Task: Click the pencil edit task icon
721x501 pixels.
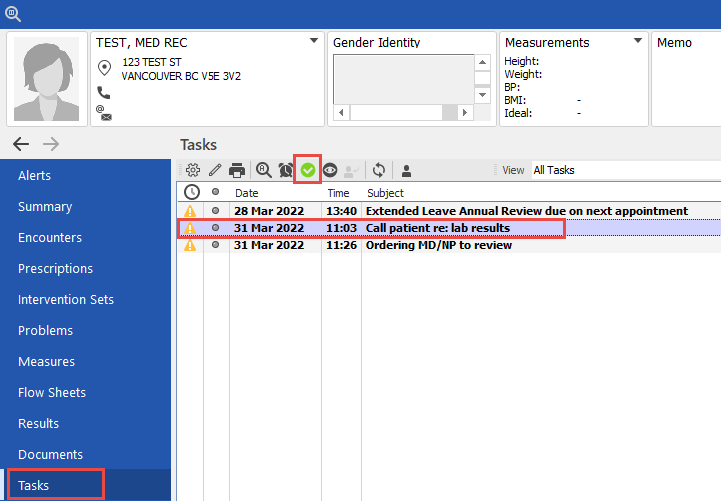Action: tap(215, 170)
